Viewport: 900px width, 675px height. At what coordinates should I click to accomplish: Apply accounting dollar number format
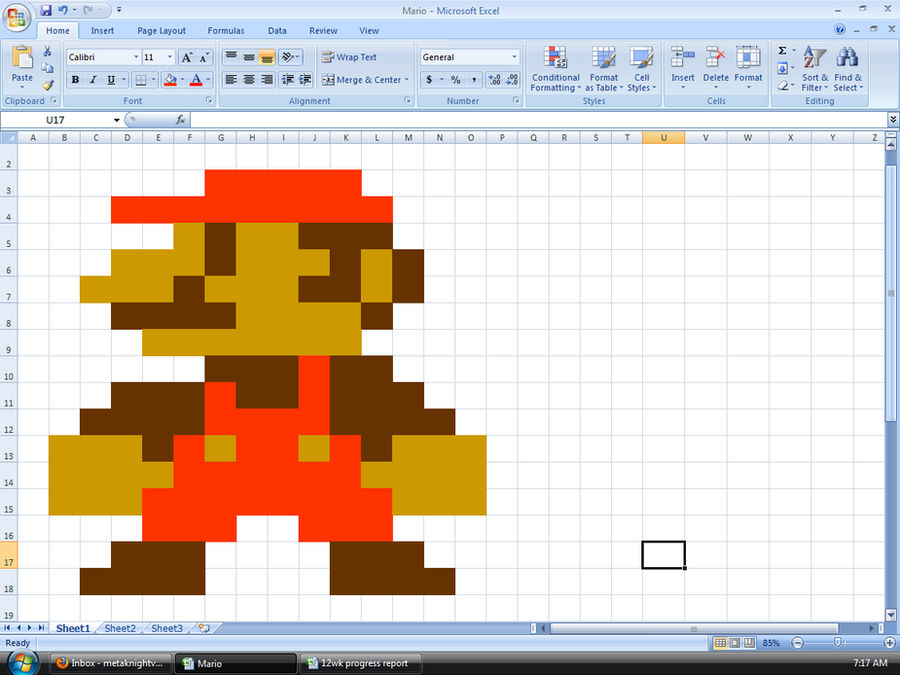429,80
